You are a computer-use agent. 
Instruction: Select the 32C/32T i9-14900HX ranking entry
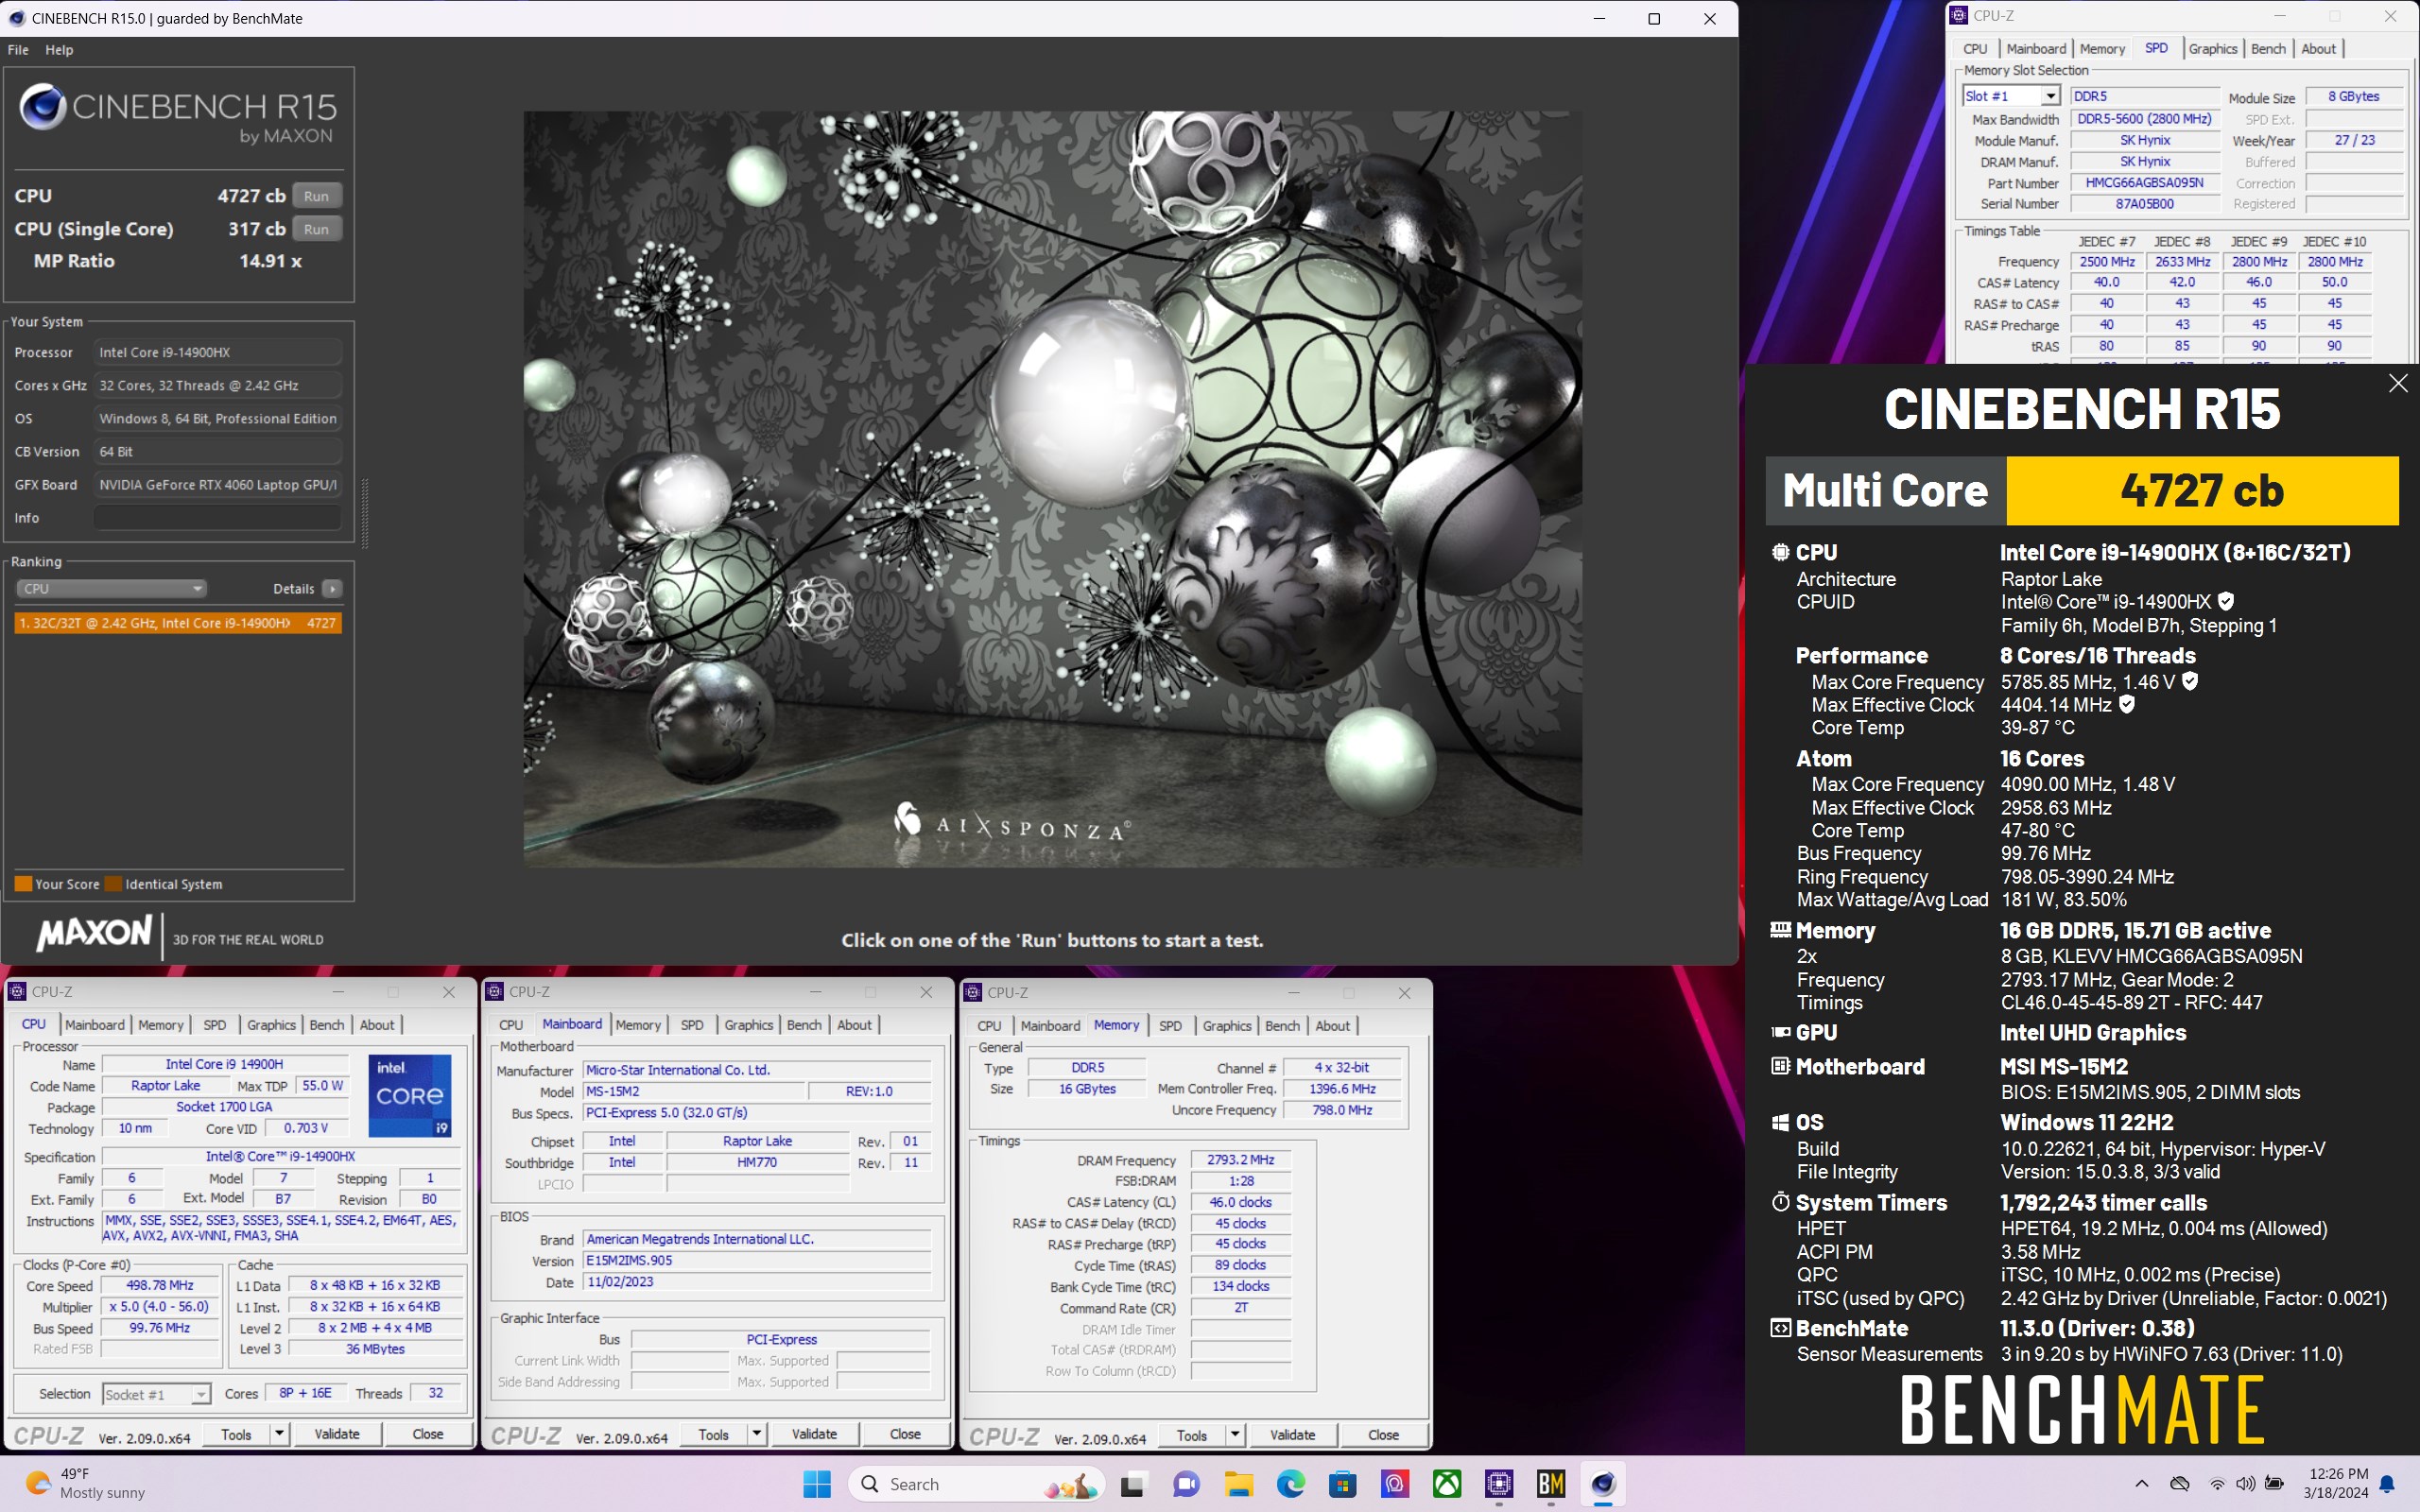coord(178,623)
